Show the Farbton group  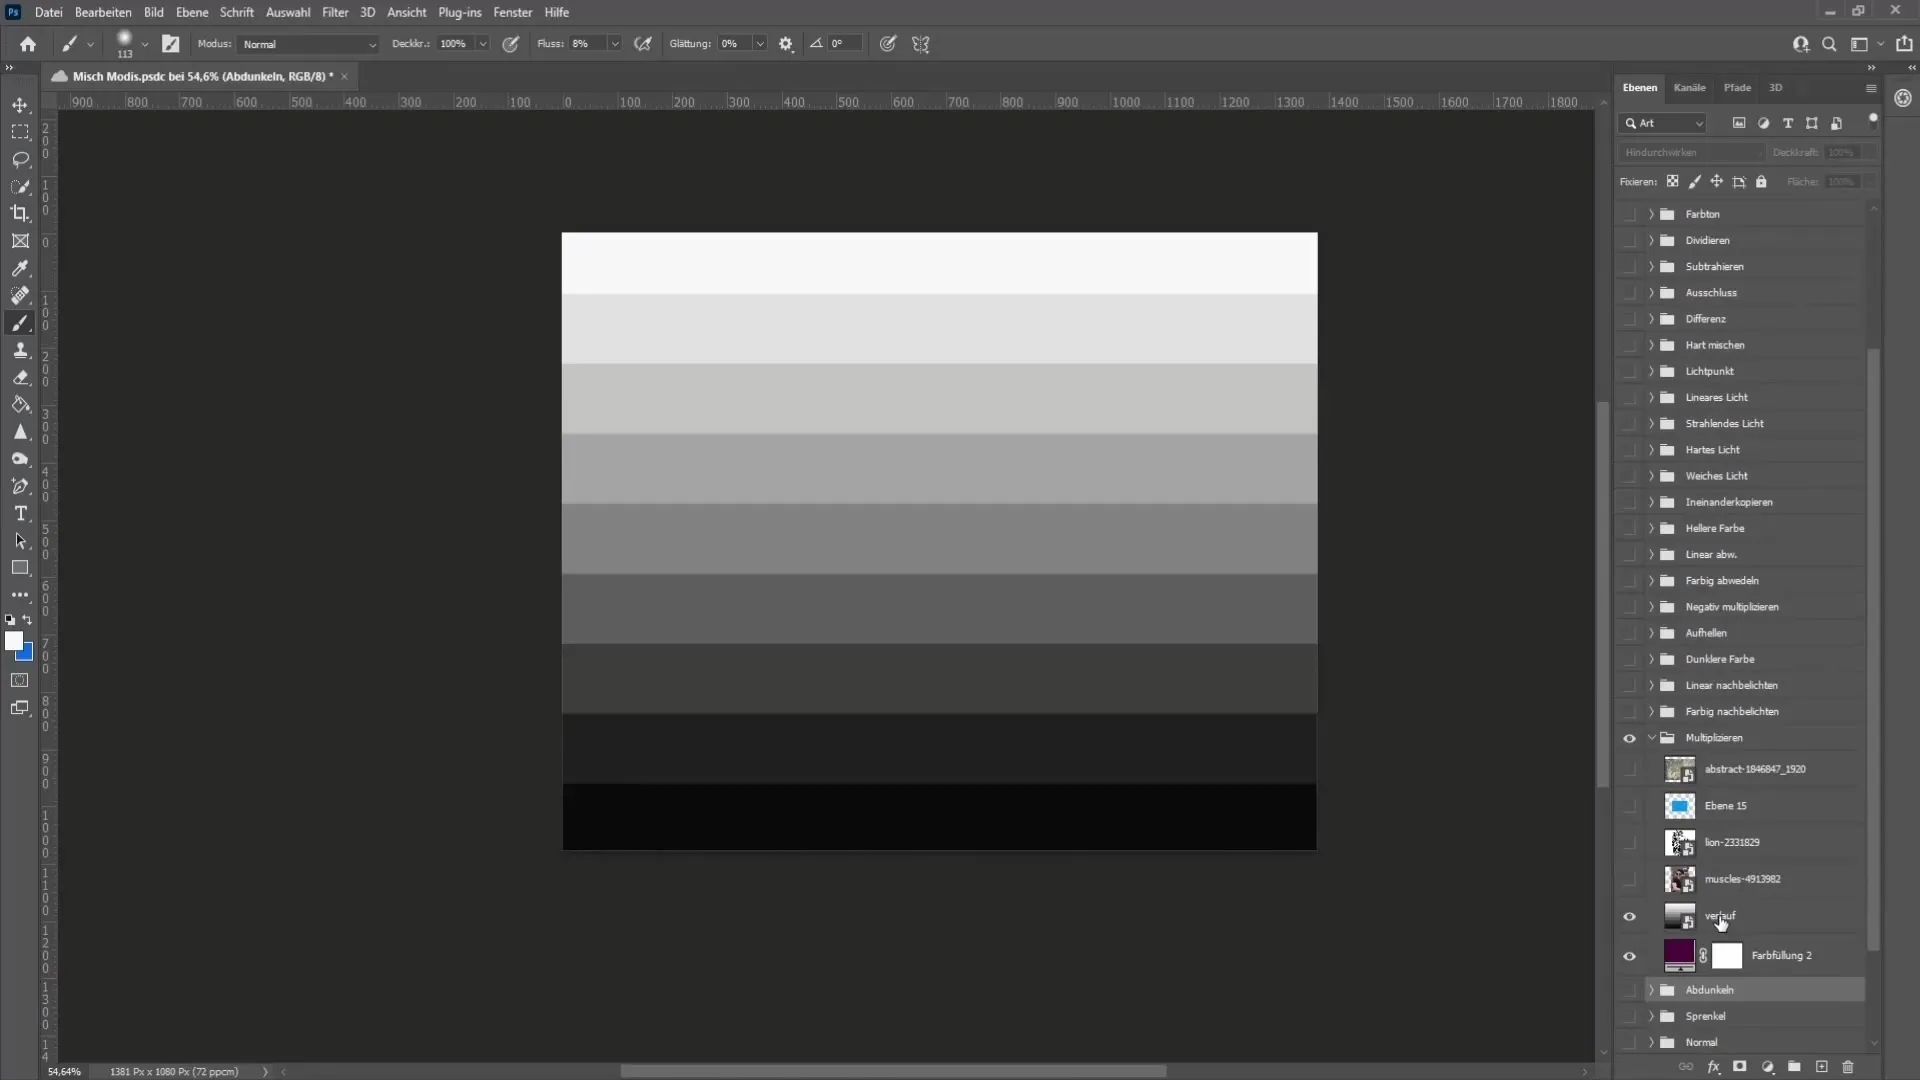point(1629,214)
